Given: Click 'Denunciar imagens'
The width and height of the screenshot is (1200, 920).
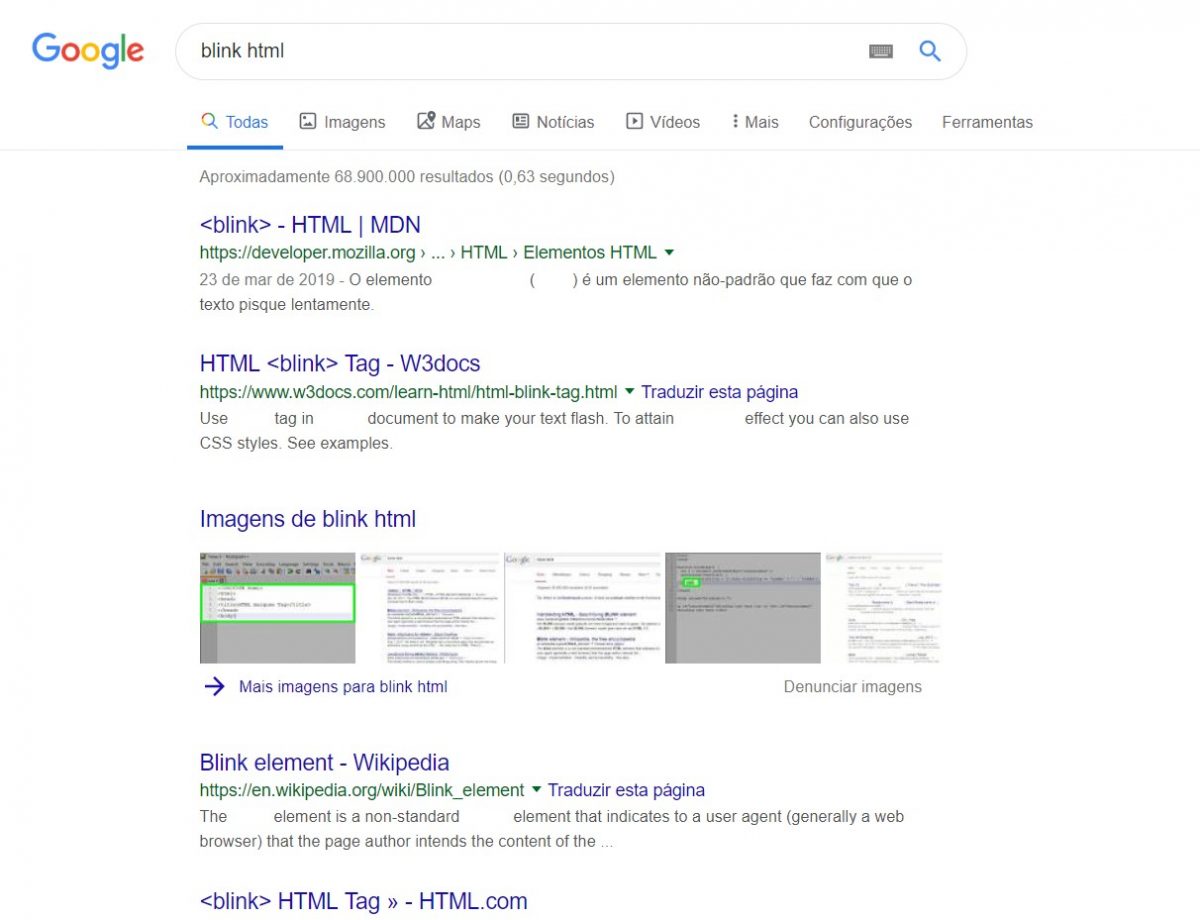Looking at the screenshot, I should tap(853, 687).
